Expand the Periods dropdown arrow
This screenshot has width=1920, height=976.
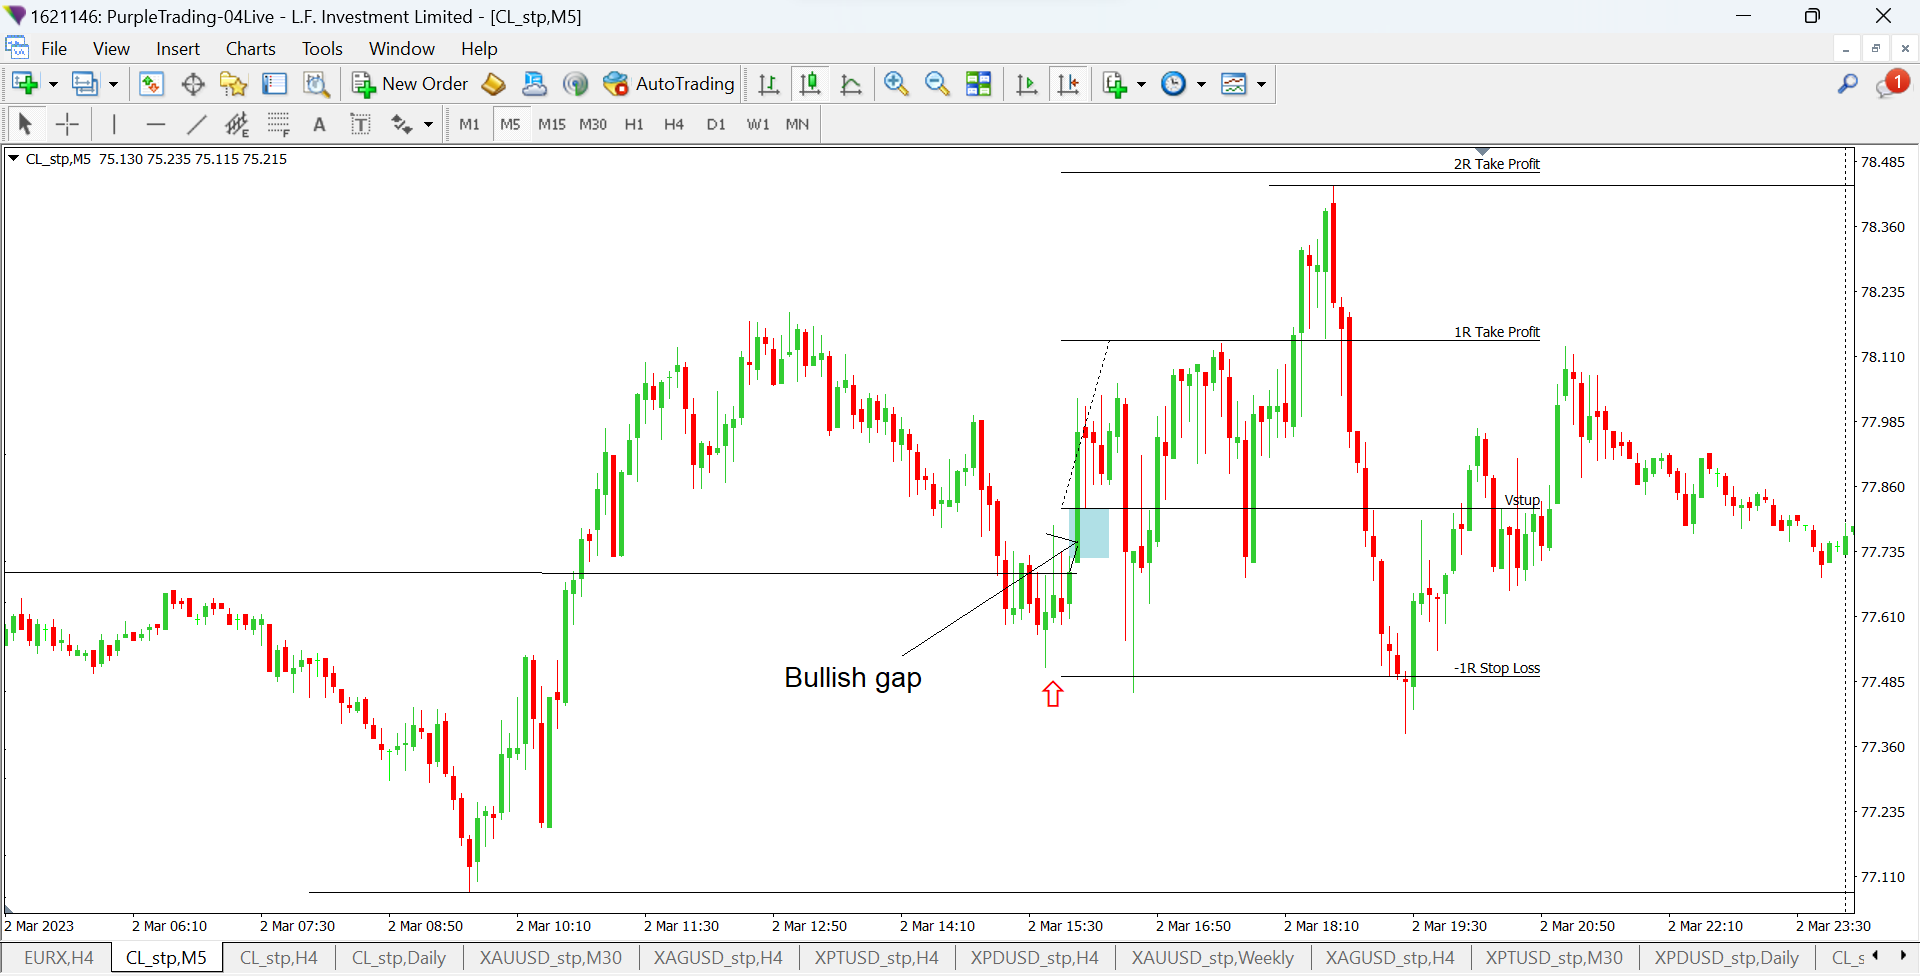click(1201, 84)
